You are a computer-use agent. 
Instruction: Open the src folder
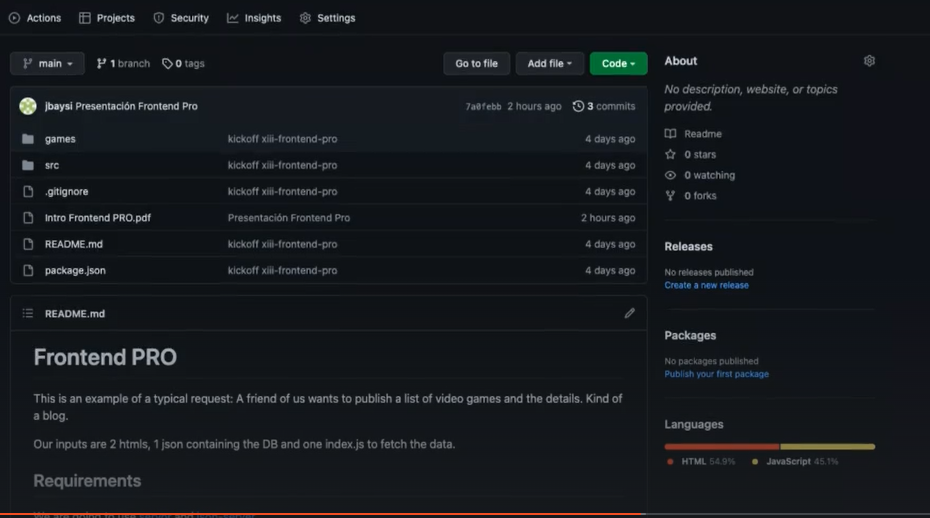click(52, 165)
